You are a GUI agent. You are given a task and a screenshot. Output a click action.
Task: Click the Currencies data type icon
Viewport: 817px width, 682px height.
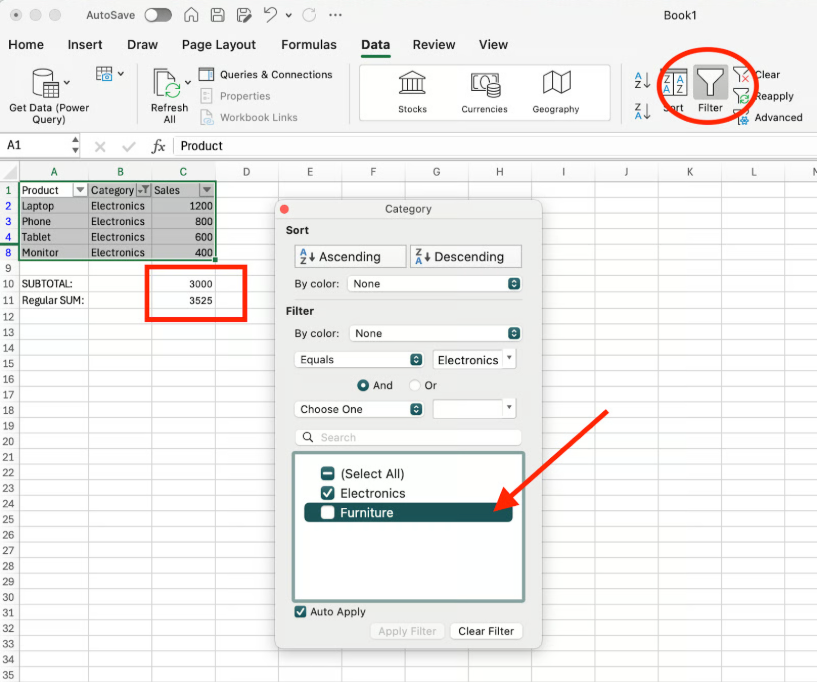coord(484,85)
